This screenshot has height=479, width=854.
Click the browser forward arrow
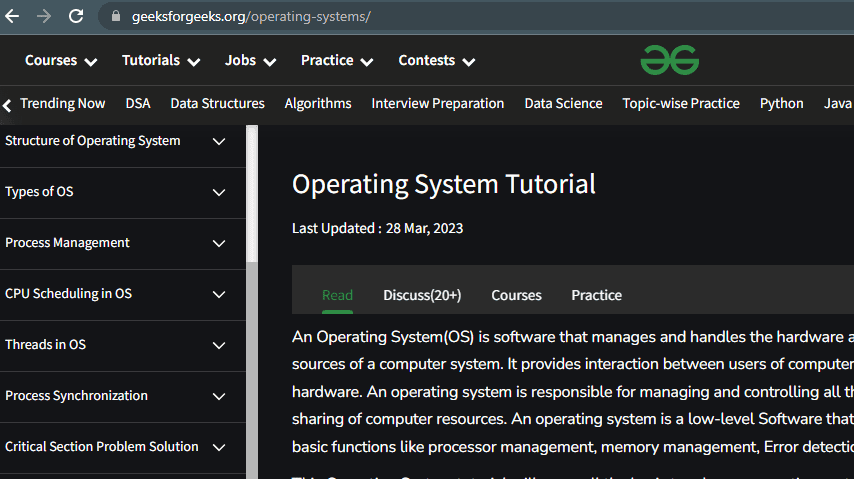tap(44, 16)
